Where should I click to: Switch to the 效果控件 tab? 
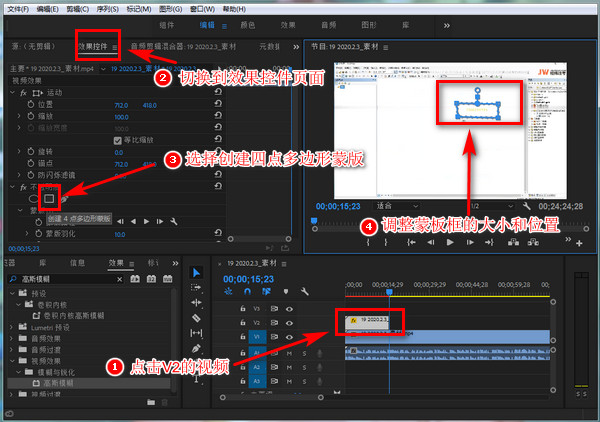(93, 47)
